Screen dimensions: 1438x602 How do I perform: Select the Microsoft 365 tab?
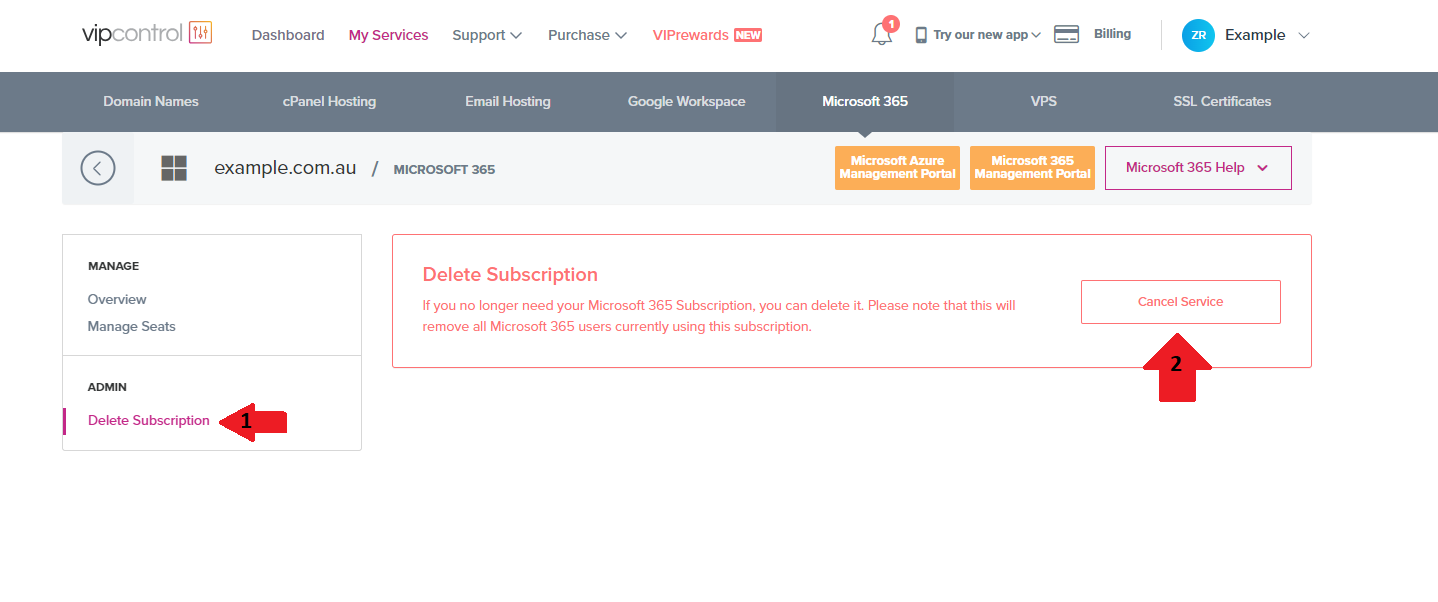[865, 101]
